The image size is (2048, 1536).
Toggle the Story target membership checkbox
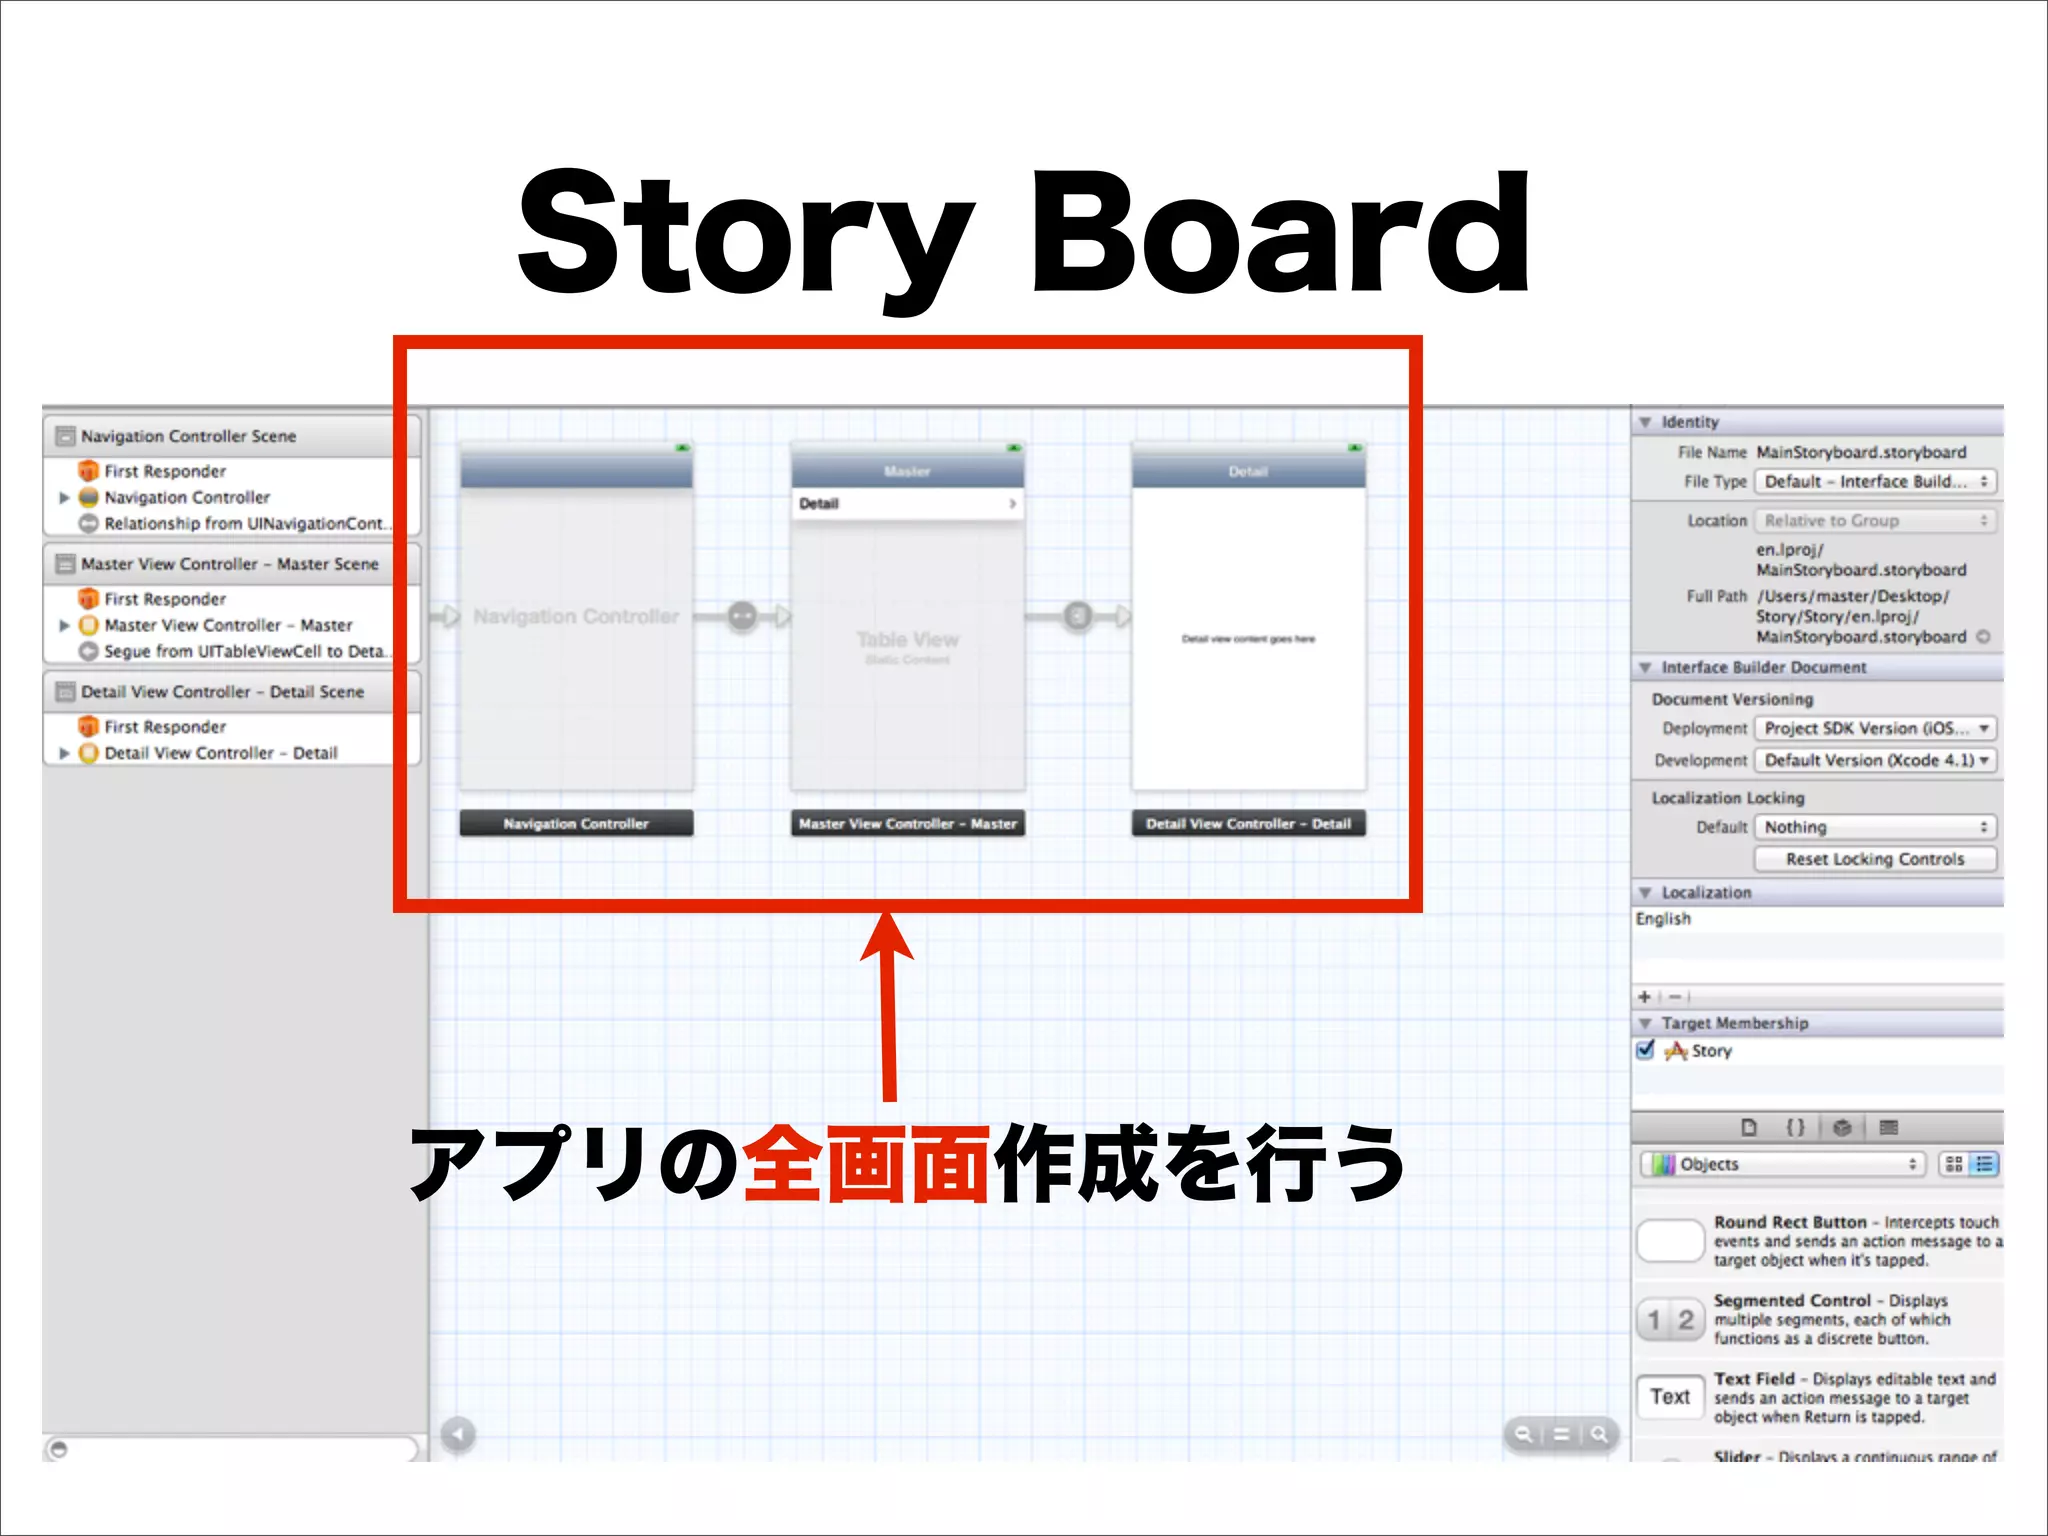(x=1646, y=1050)
